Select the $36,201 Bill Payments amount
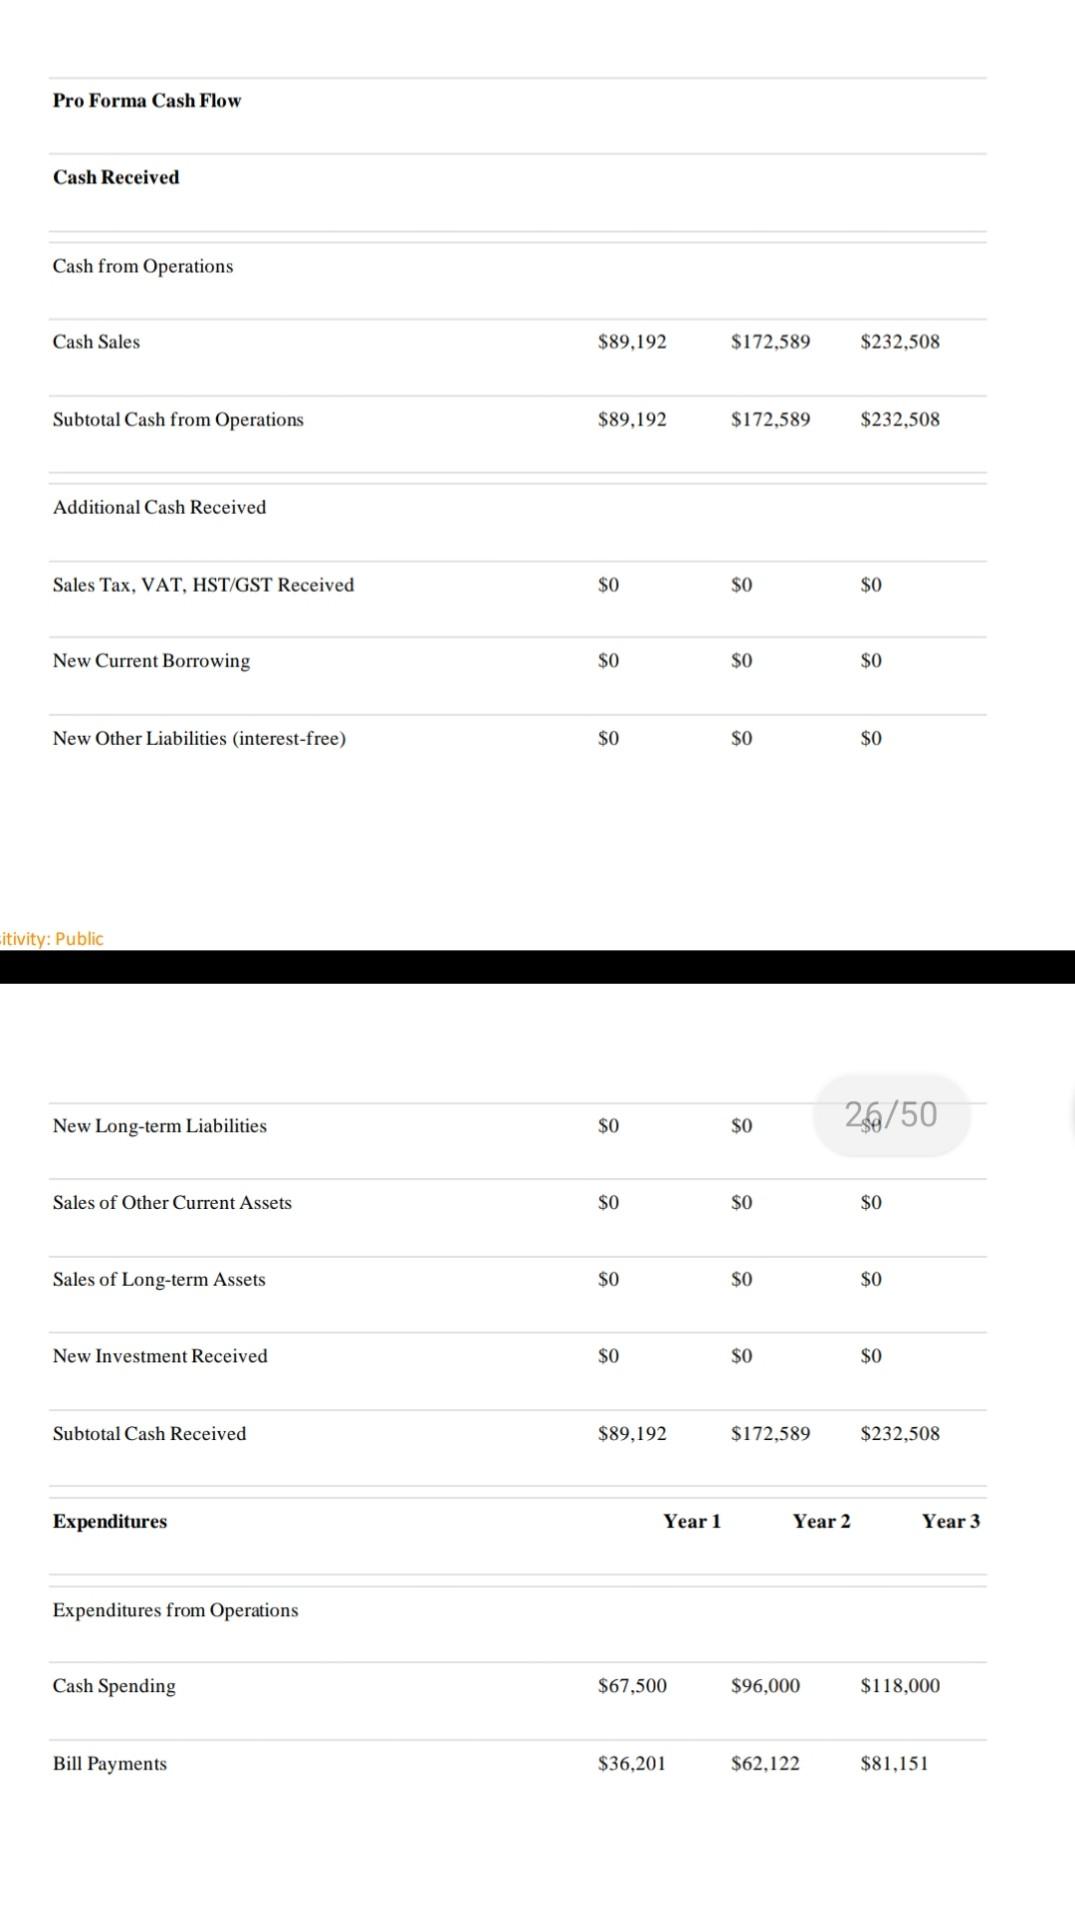This screenshot has width=1075, height=1920. click(x=631, y=1763)
